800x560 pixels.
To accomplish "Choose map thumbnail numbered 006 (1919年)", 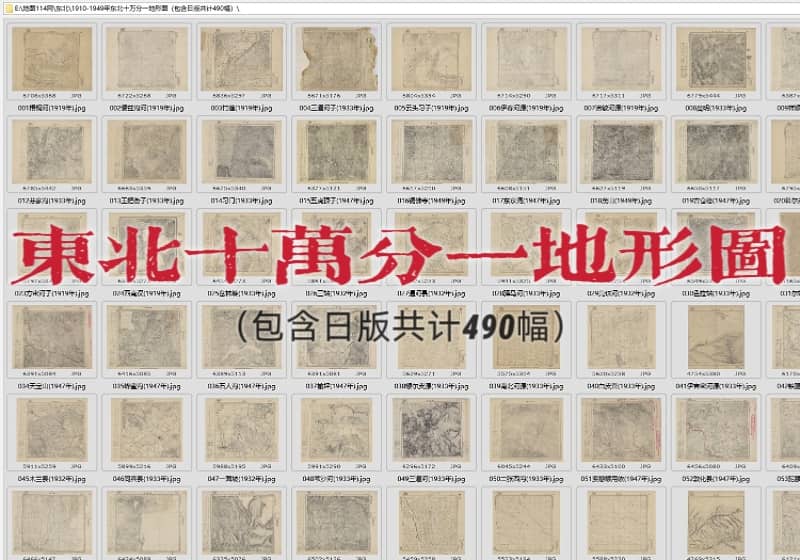I will point(527,59).
